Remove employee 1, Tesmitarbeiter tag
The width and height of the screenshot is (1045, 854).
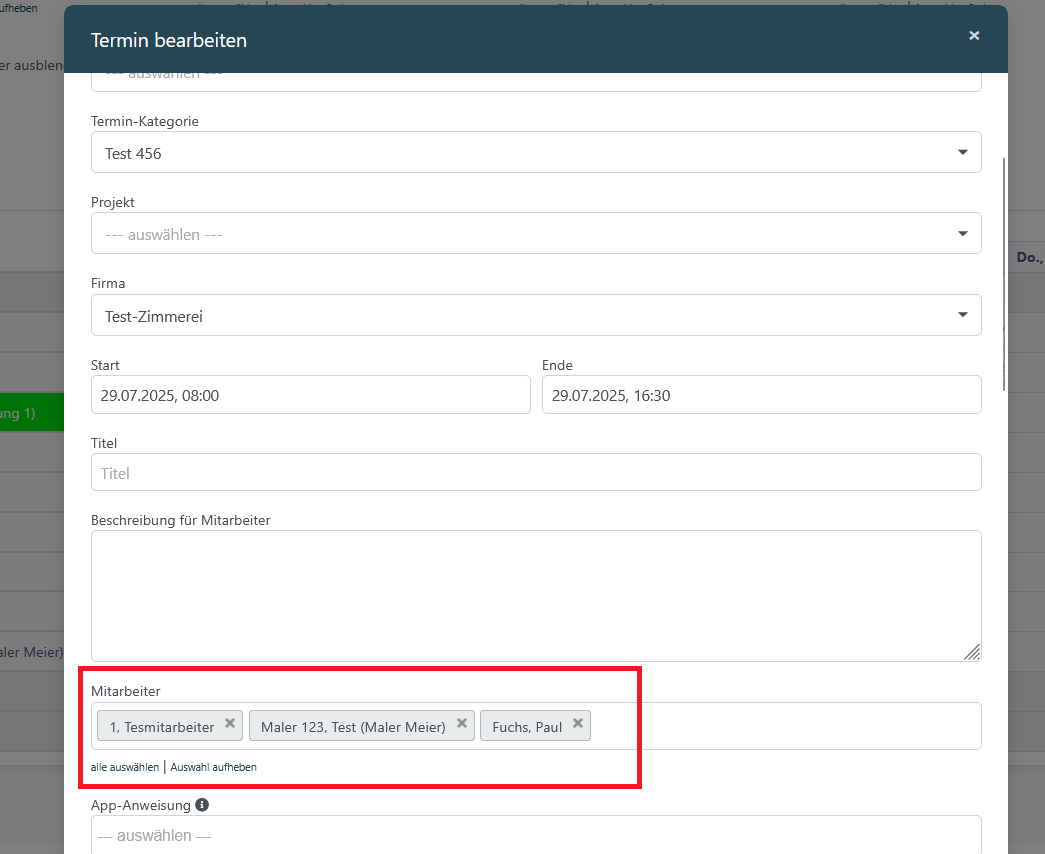[x=230, y=723]
